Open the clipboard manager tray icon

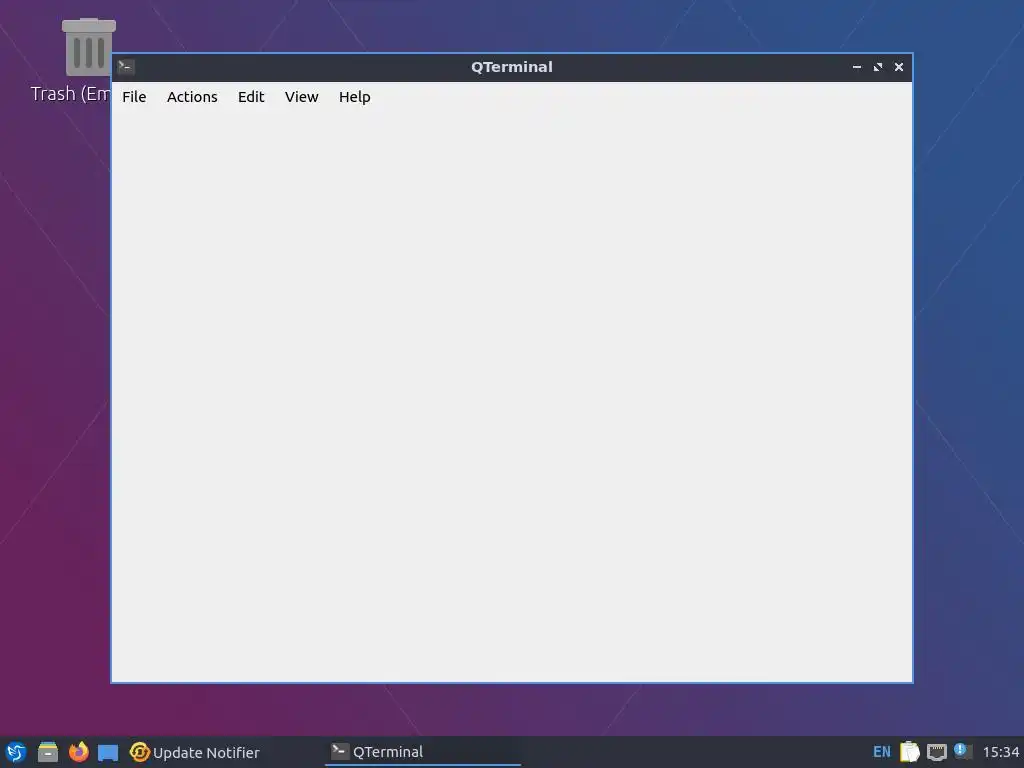[x=909, y=752]
